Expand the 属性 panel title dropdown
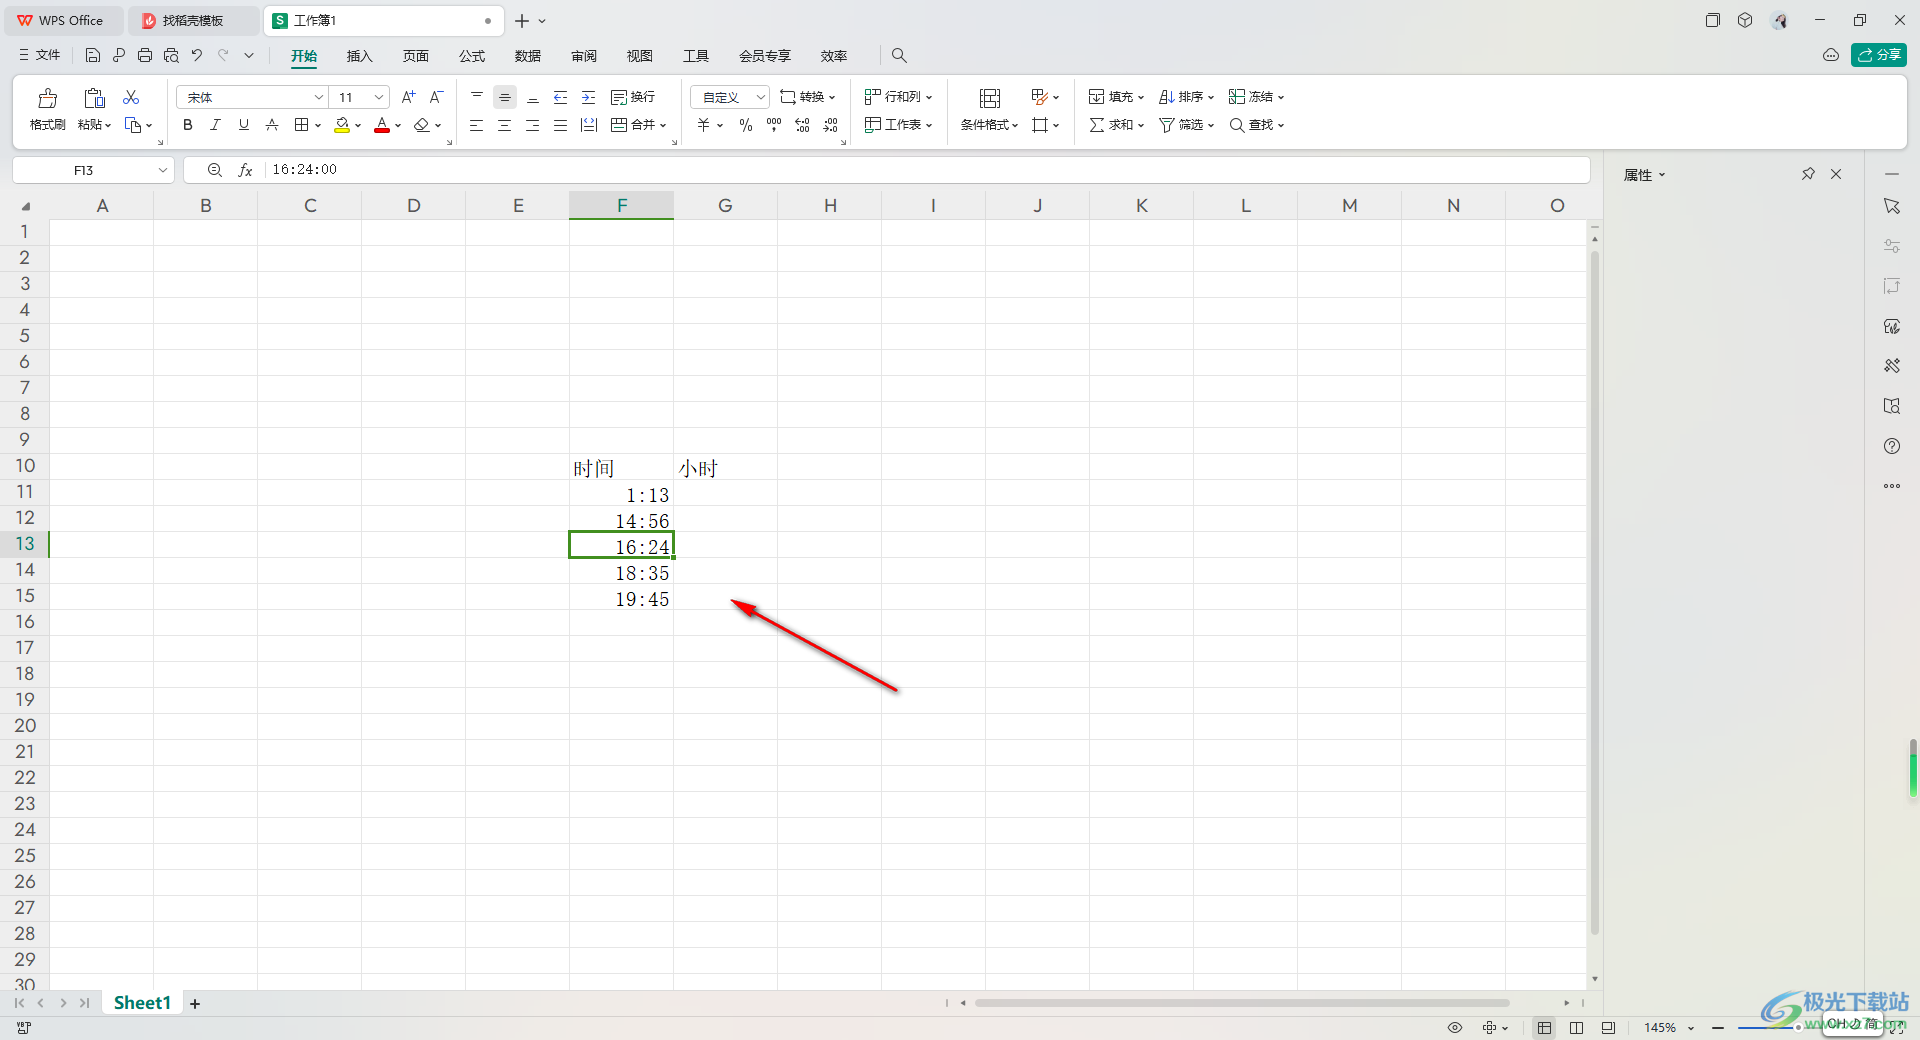Screen dimensions: 1920x1040 [x=1663, y=175]
